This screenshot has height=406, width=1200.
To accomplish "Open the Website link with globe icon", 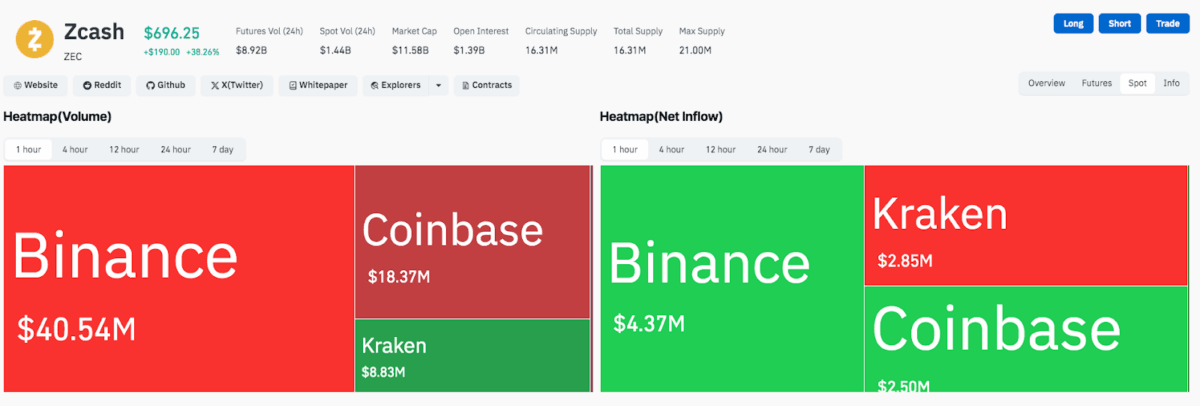I will coord(37,85).
